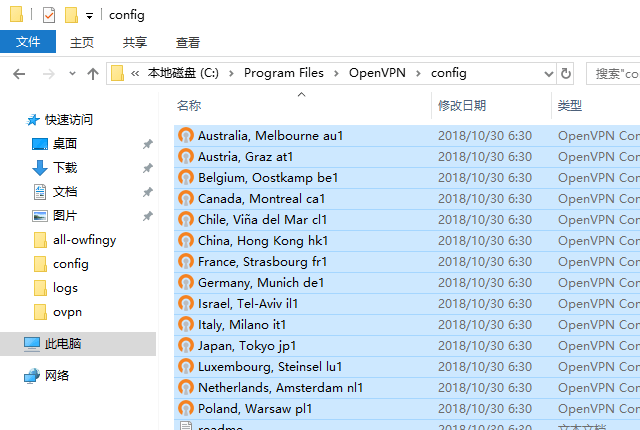Unpin 下载 using its pin icon
This screenshot has width=640, height=430.
147,168
